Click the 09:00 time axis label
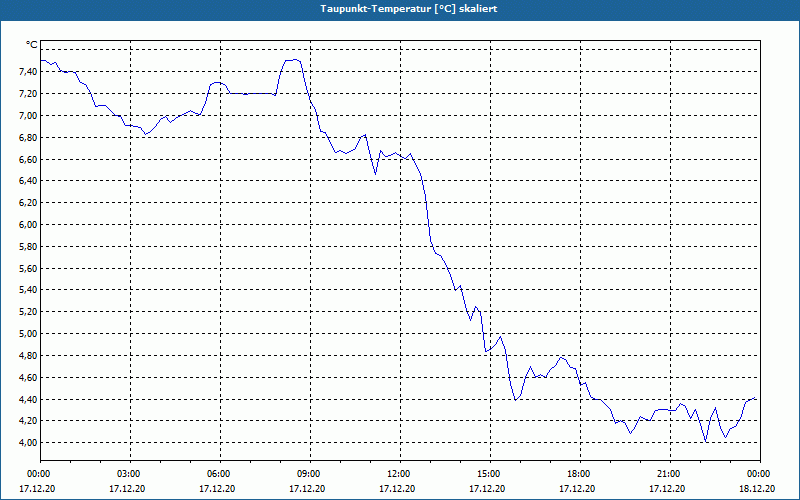This screenshot has height=500, width=800. click(x=310, y=474)
